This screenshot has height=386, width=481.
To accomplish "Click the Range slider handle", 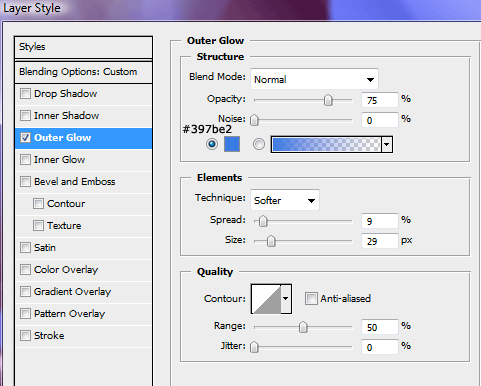I will point(303,327).
